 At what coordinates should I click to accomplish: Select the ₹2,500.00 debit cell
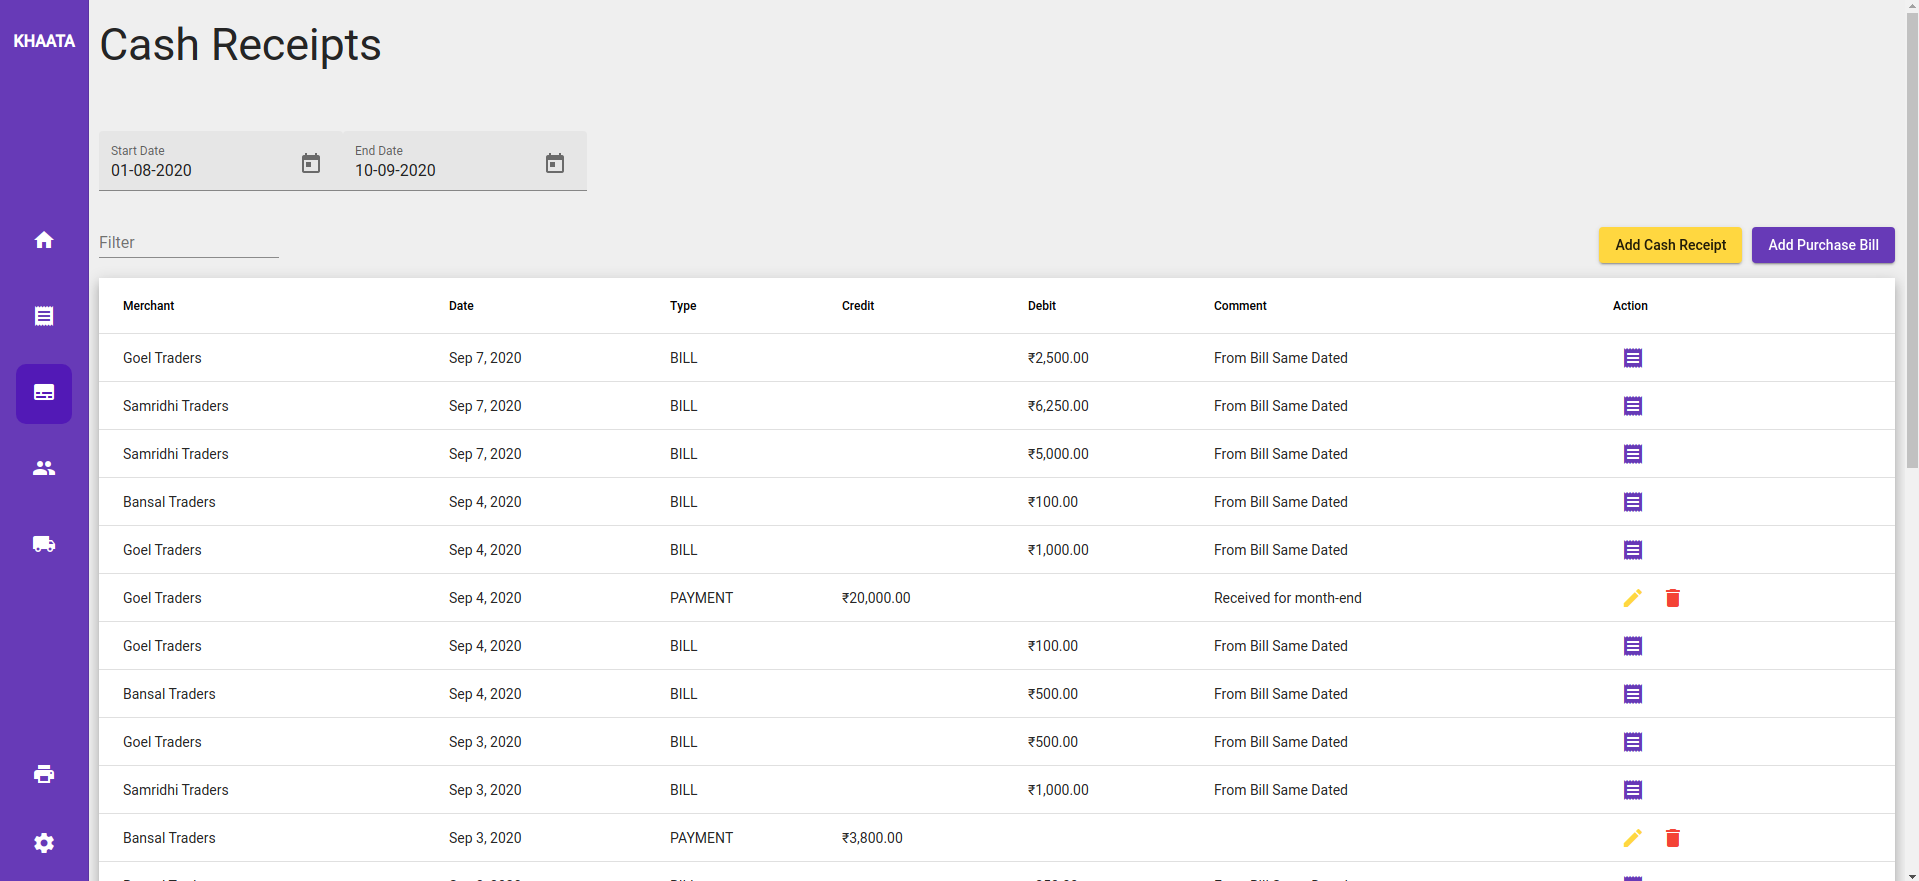tap(1058, 358)
